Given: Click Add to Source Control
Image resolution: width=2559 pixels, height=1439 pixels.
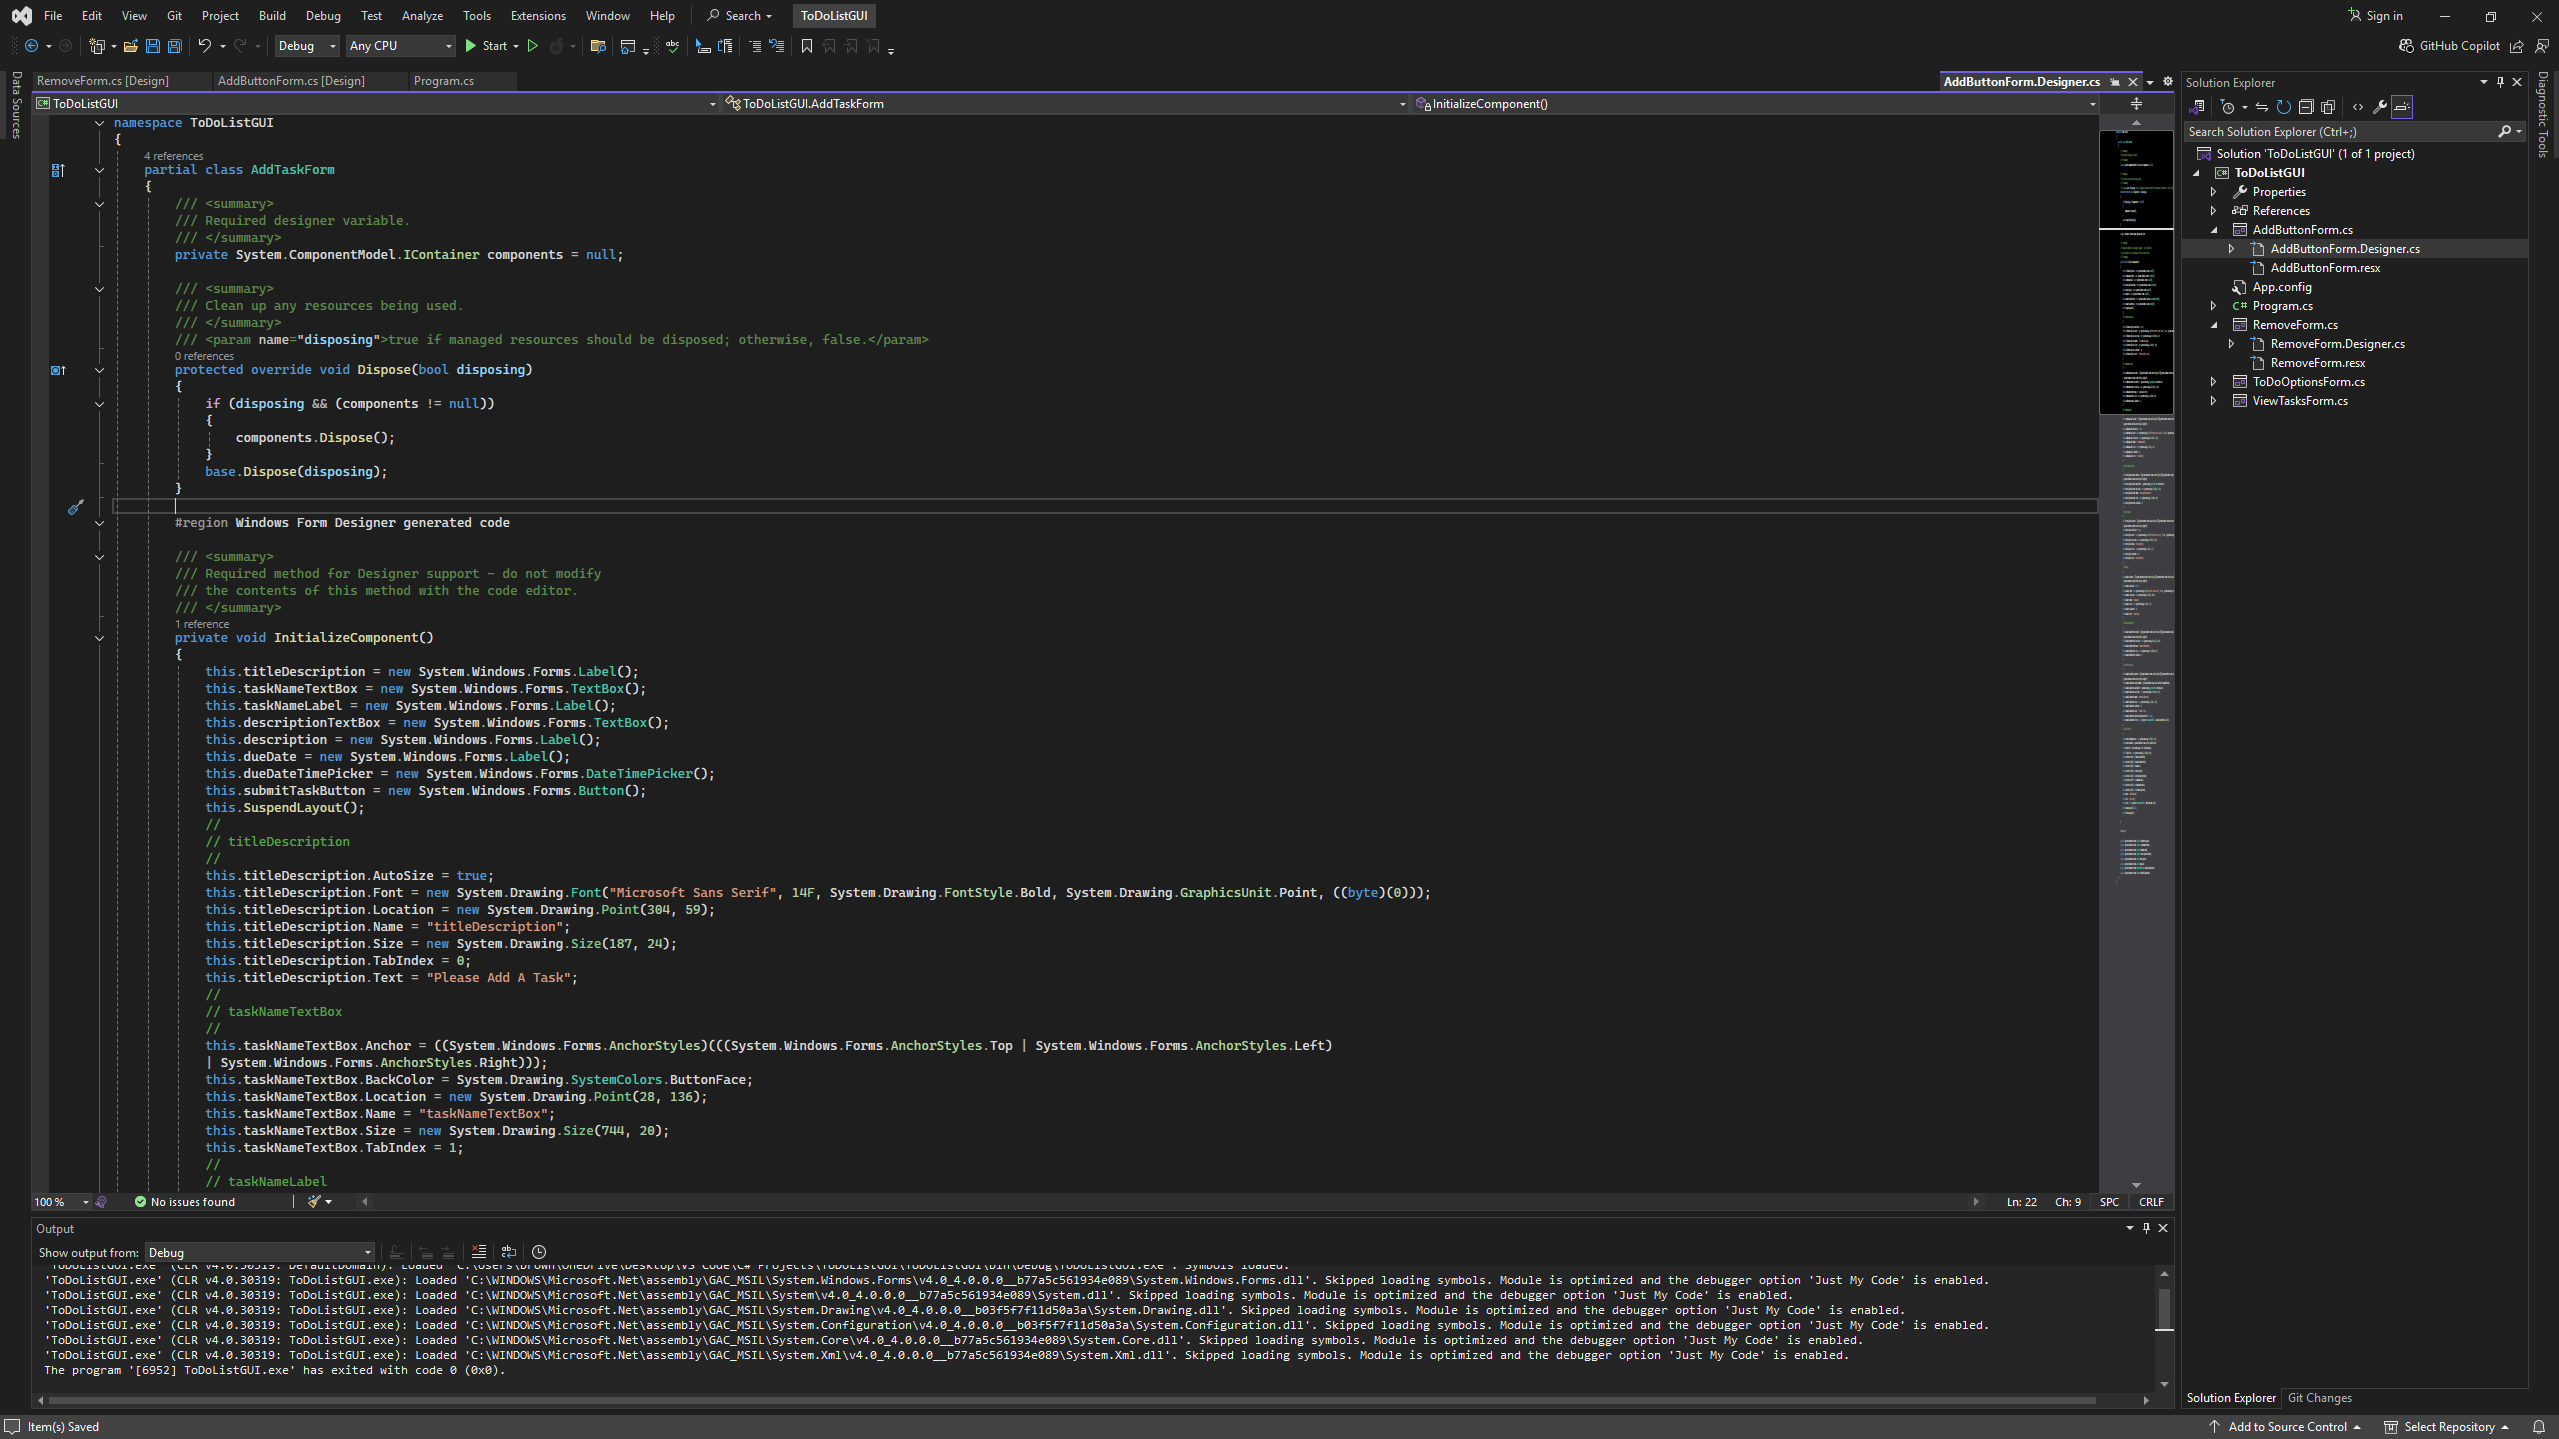Looking at the screenshot, I should click(x=2286, y=1427).
